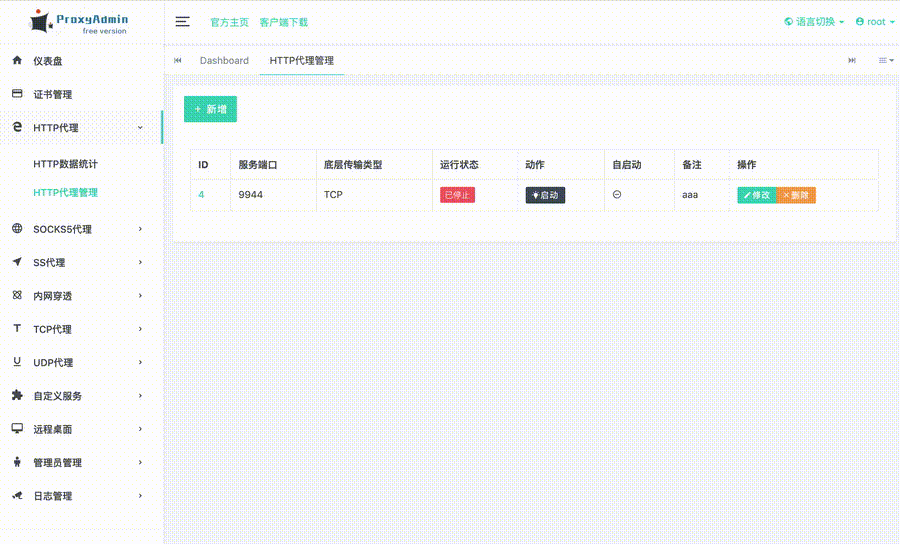Switch to the Dashboard tab
Viewport: 900px width, 544px height.
pyautogui.click(x=224, y=60)
